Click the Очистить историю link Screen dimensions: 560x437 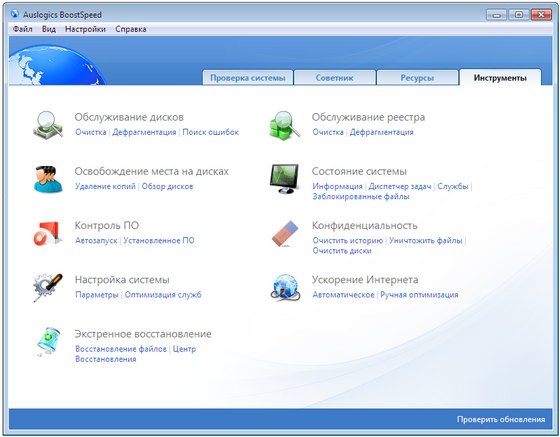348,241
